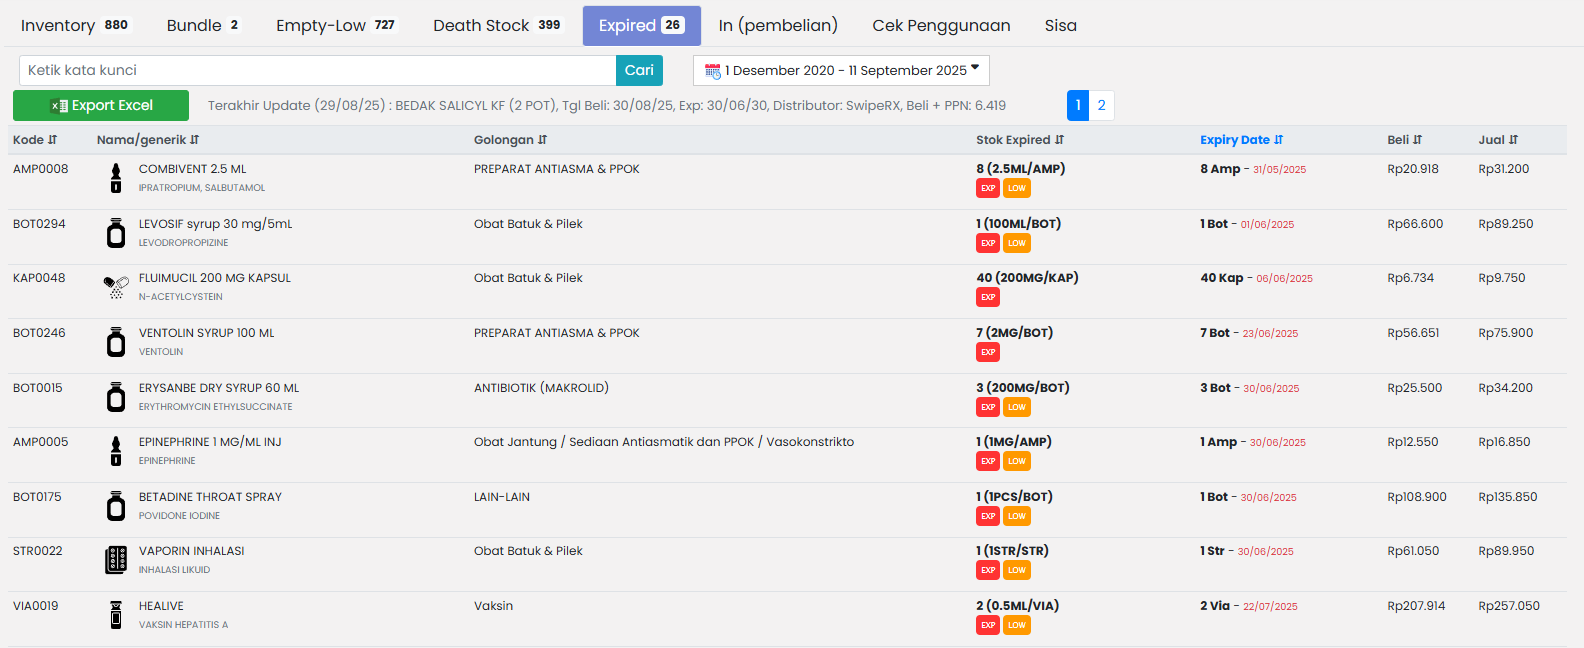Click the keyword search input field
The height and width of the screenshot is (648, 1584).
(317, 71)
